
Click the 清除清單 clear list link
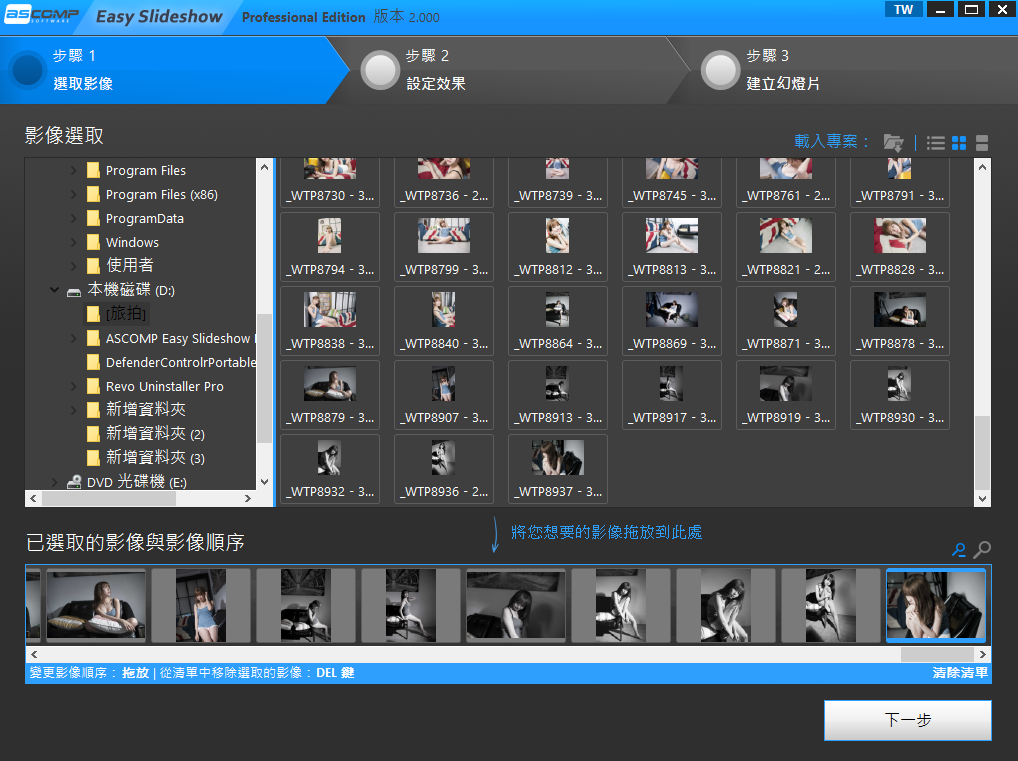960,673
